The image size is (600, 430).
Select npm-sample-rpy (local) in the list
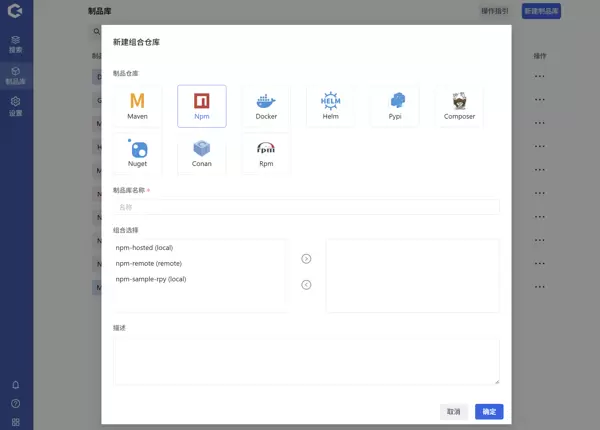coord(151,279)
